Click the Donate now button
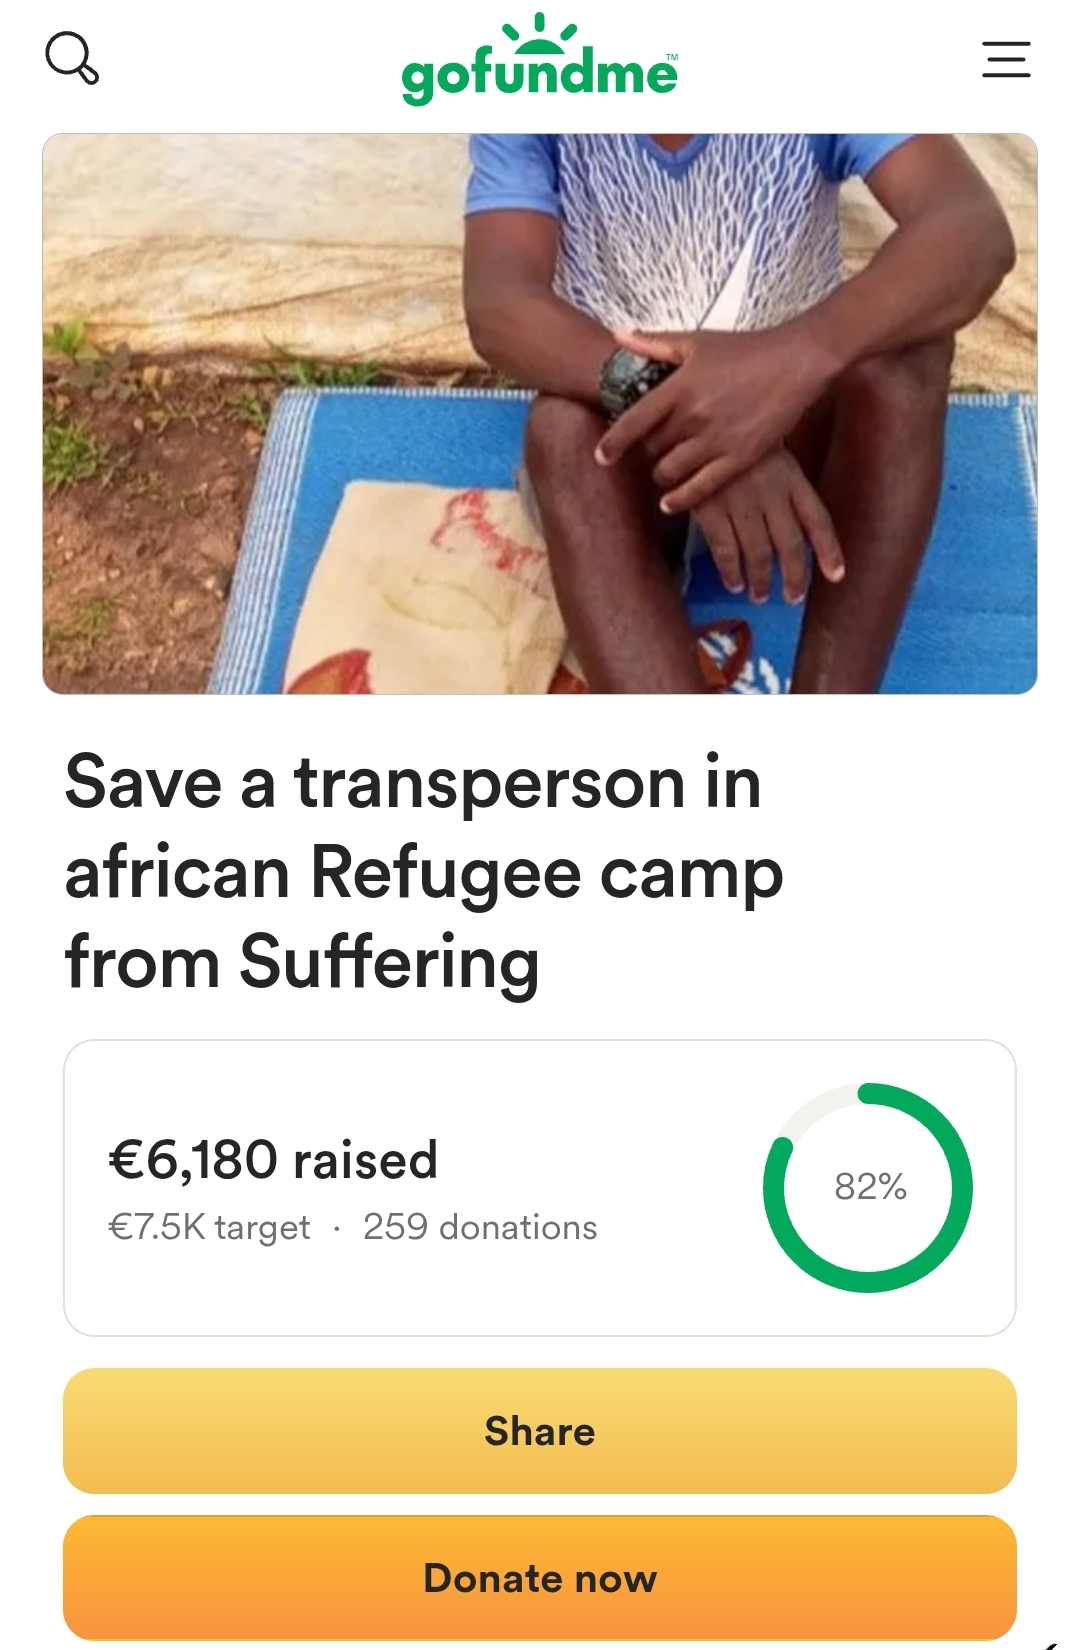Viewport: 1080px width, 1650px height. [540, 1578]
